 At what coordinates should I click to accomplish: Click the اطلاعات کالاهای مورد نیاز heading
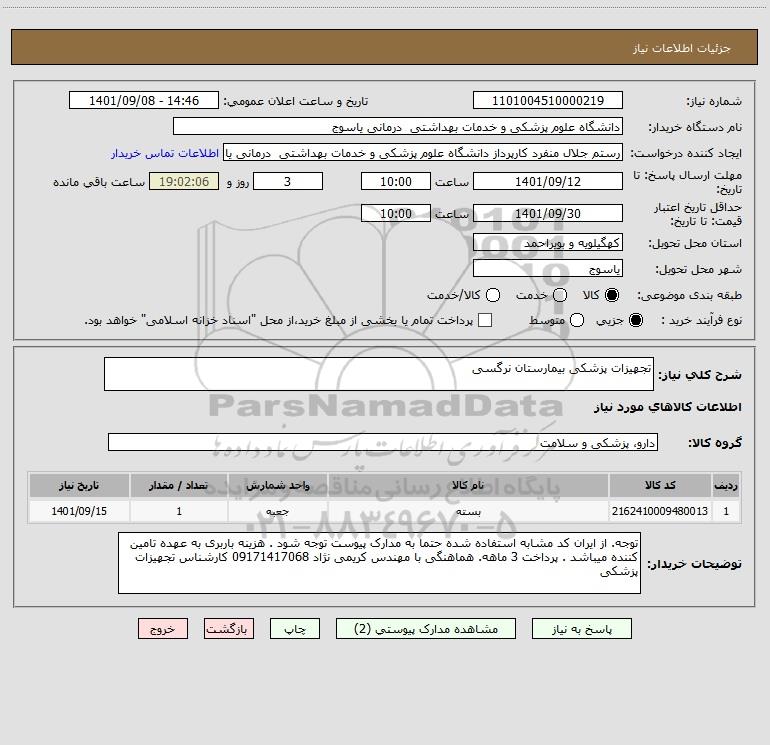pos(668,407)
